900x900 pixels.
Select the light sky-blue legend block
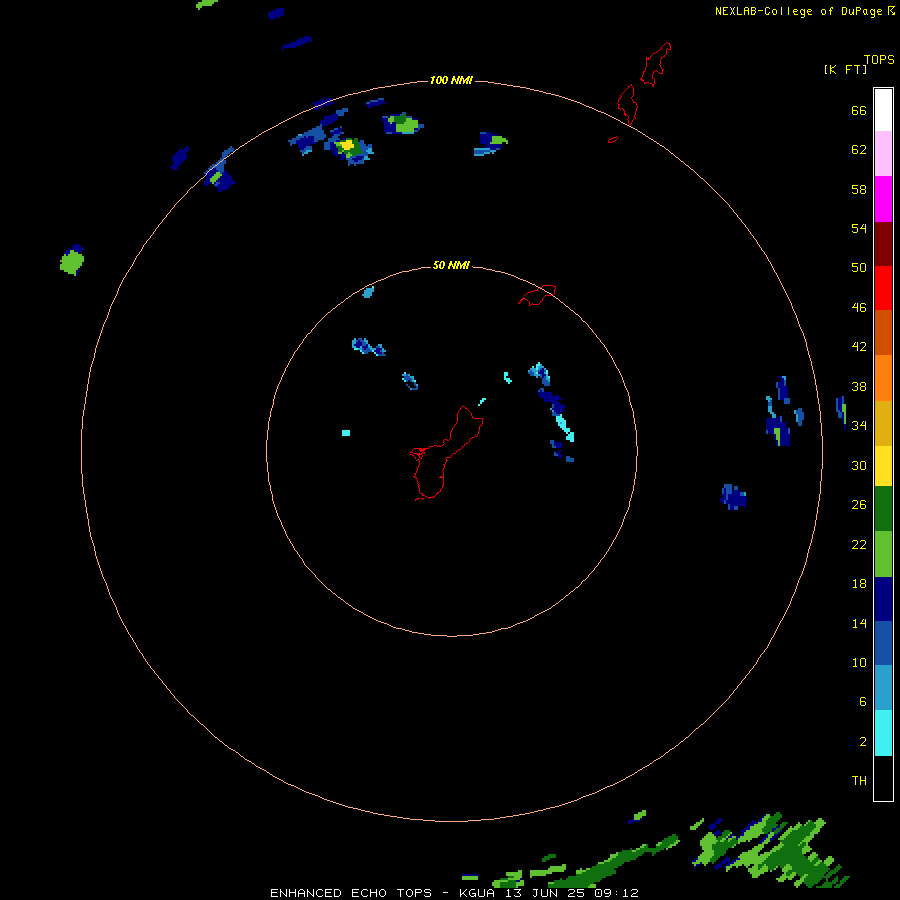coord(883,688)
